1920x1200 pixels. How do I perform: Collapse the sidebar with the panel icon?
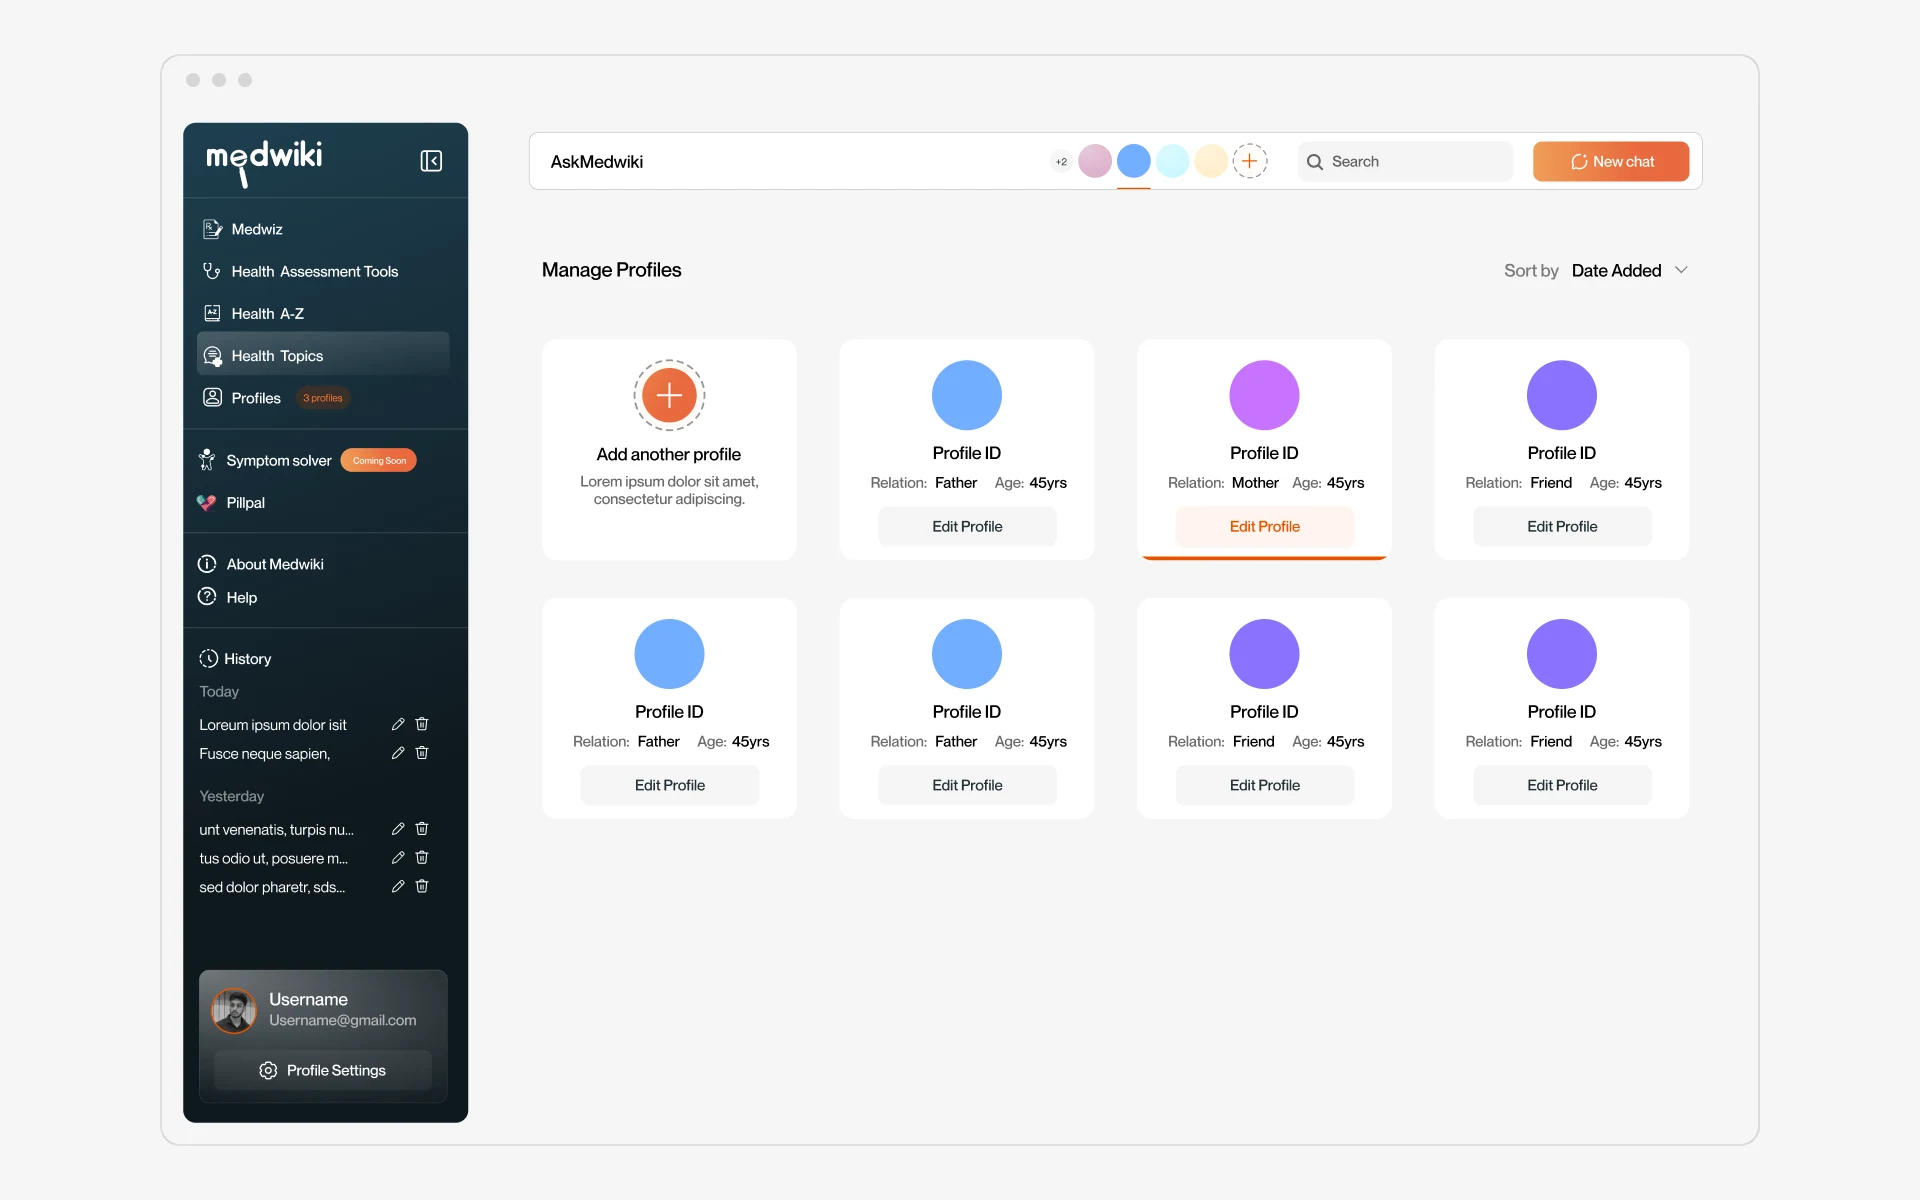coord(431,161)
